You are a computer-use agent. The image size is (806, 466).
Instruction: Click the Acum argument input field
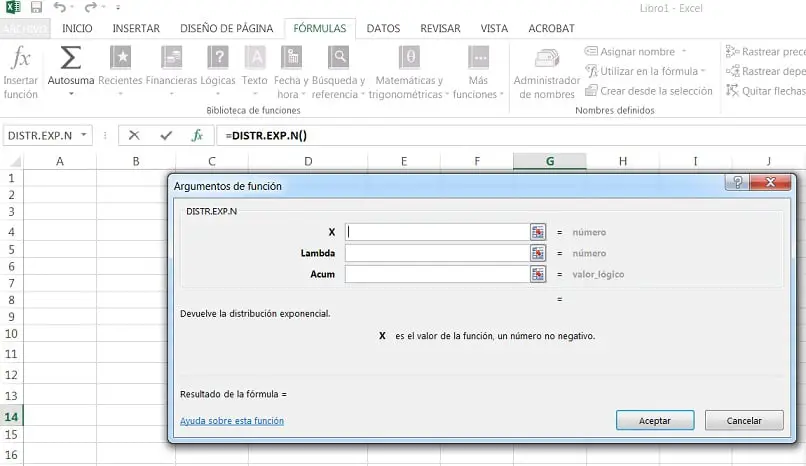pyautogui.click(x=437, y=274)
